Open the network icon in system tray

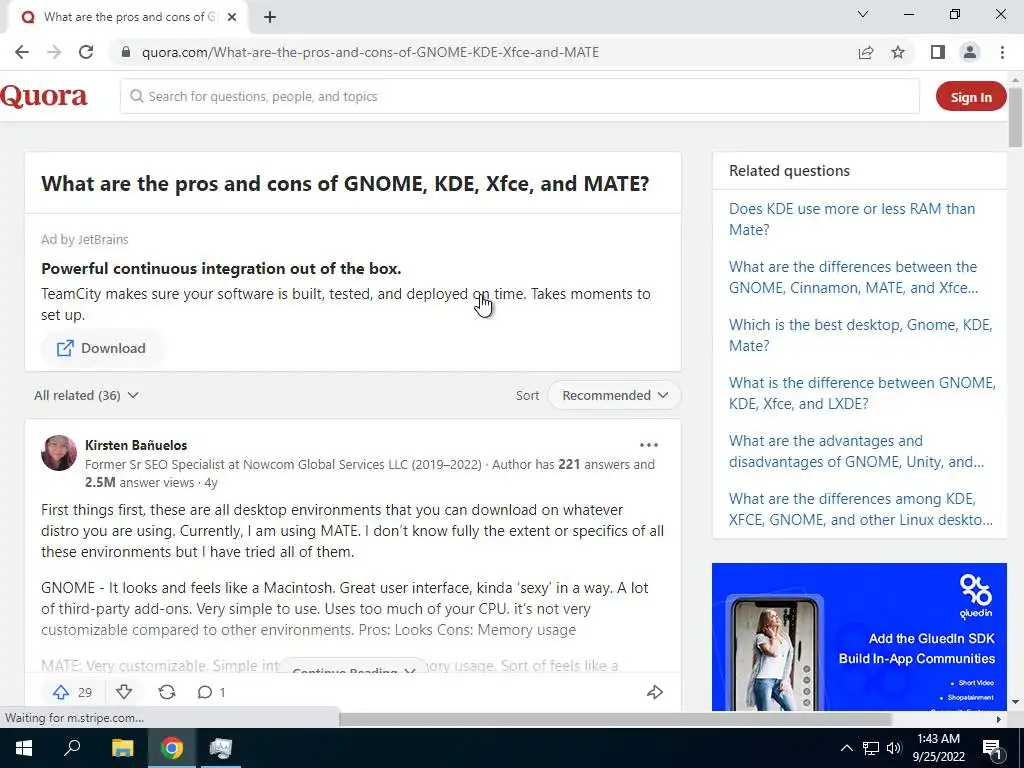pyautogui.click(x=871, y=748)
